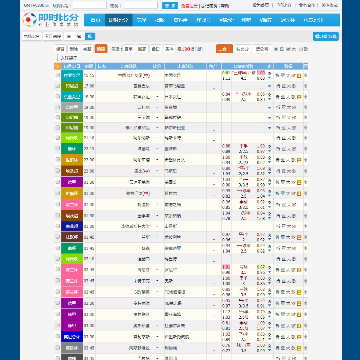Select the orange highlighted tab above the odds column
The image size is (360, 360).
point(224,49)
